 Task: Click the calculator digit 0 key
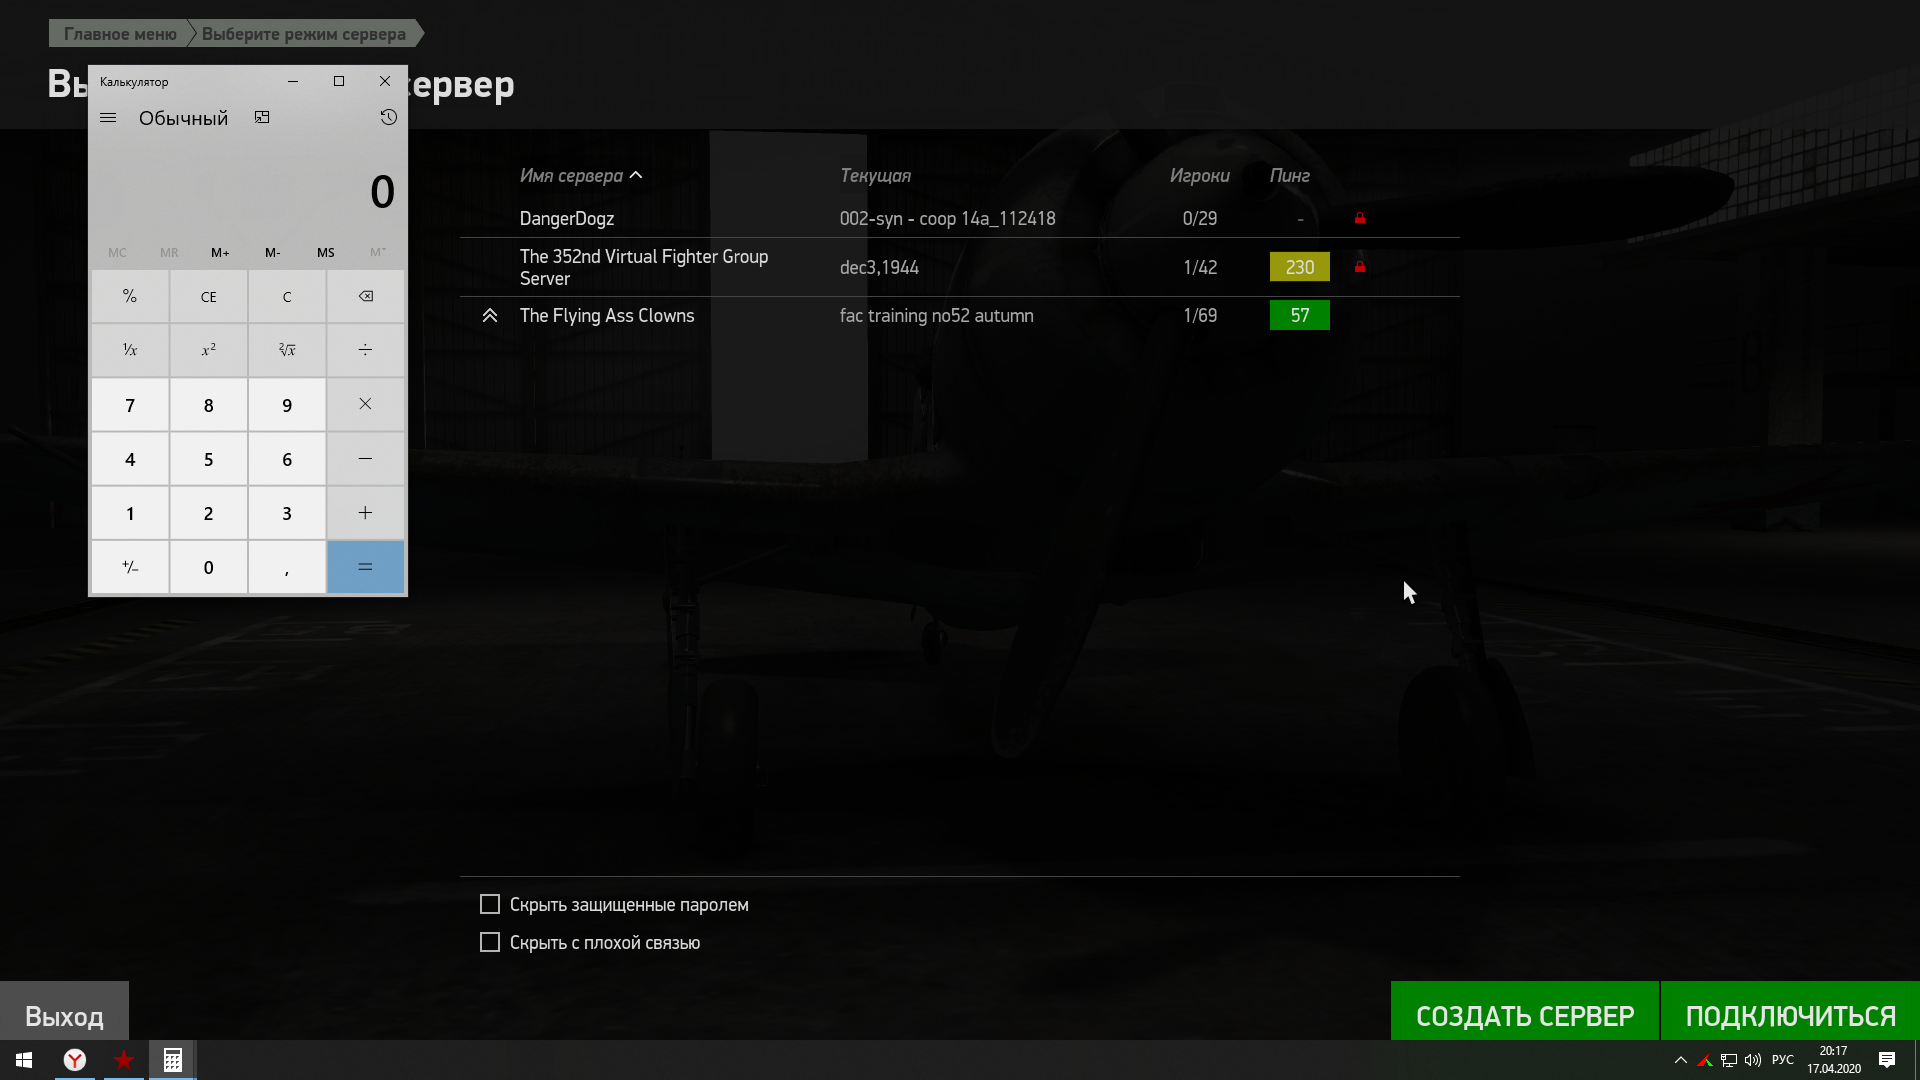coord(208,567)
